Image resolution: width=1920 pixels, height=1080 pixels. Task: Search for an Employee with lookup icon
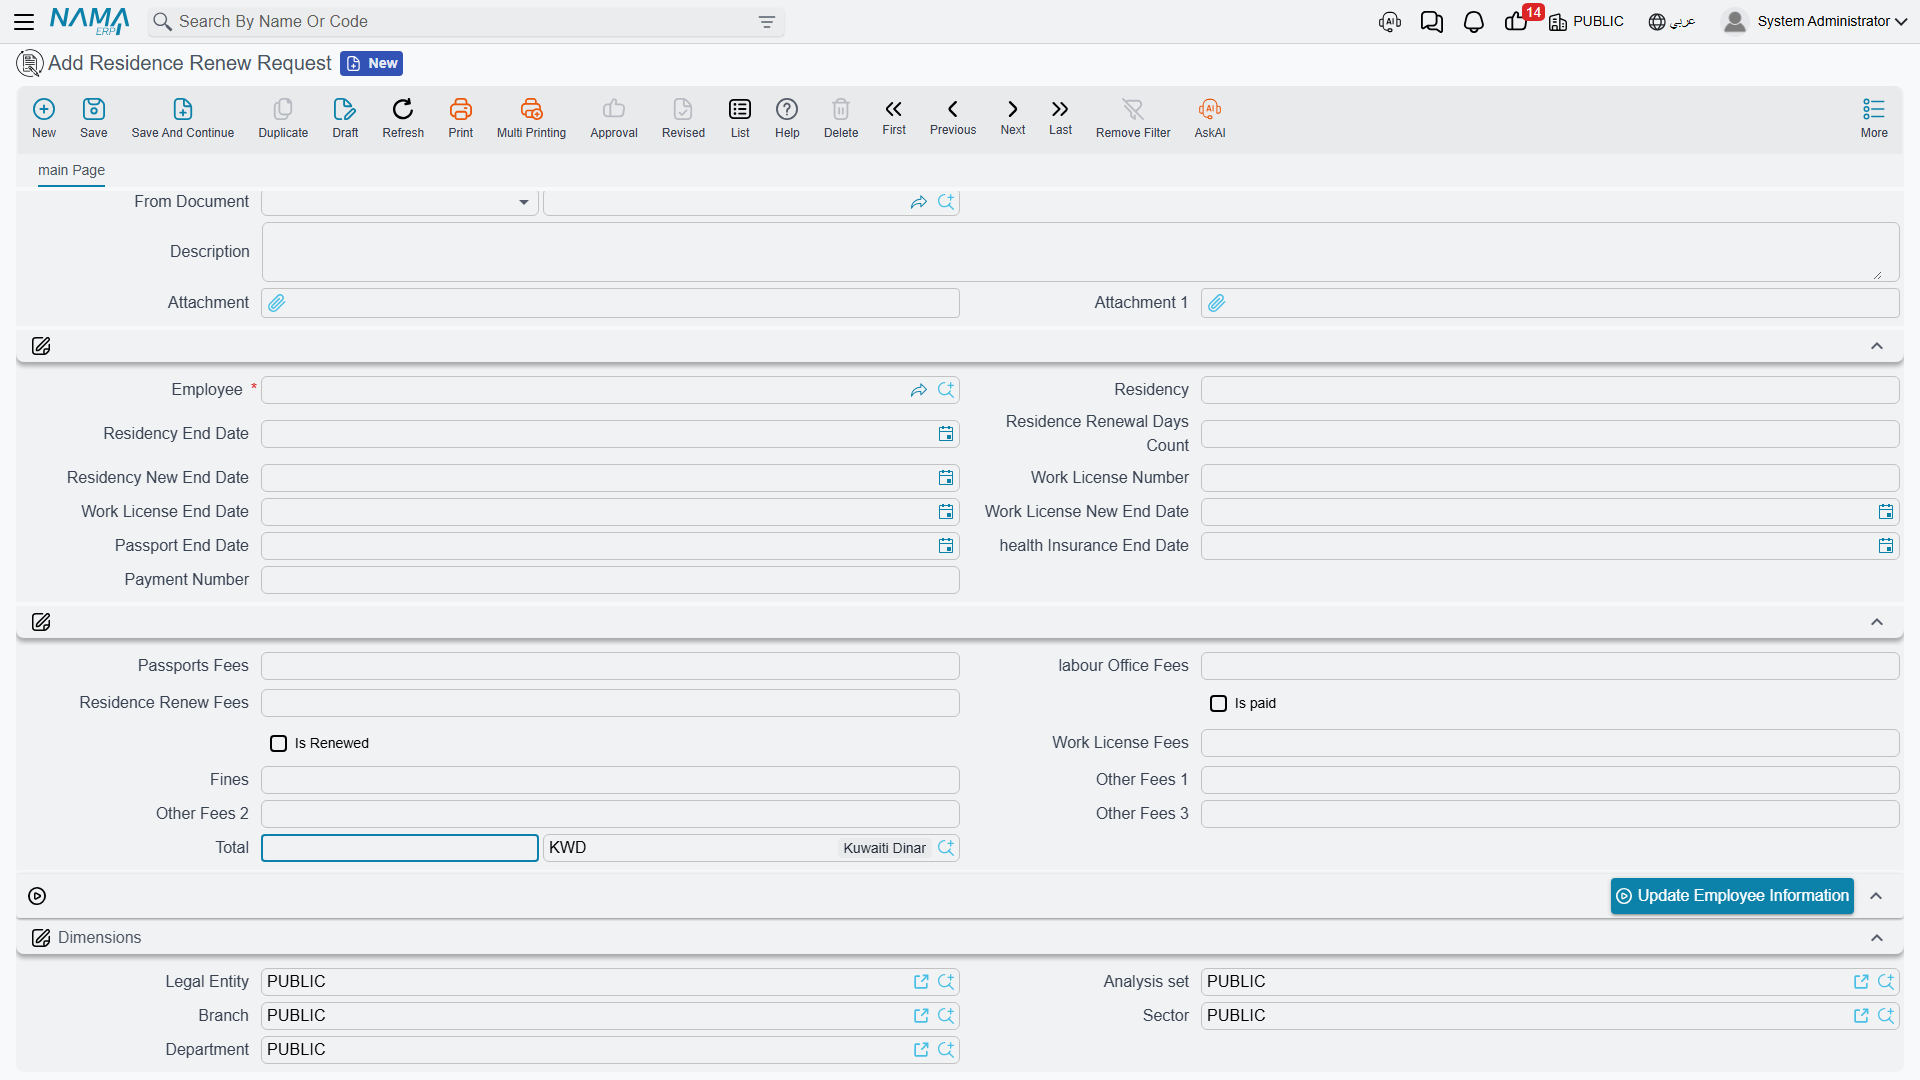click(x=946, y=390)
